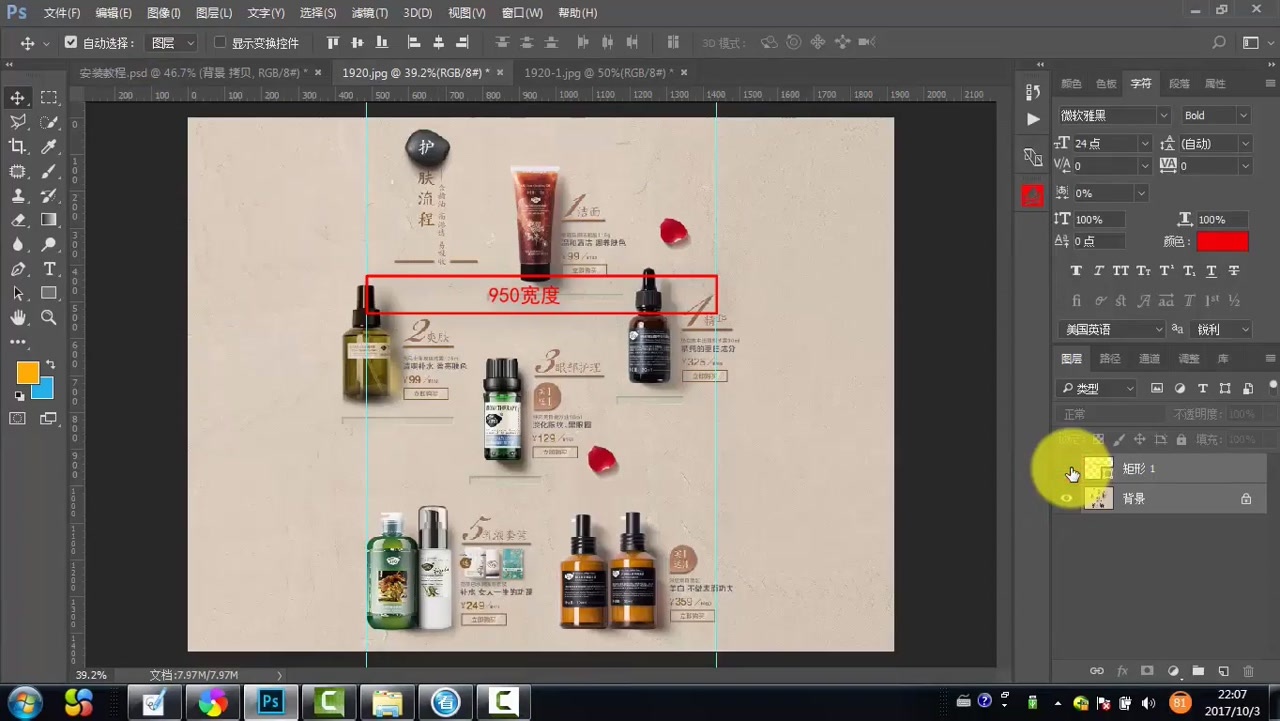The image size is (1280, 721).
Task: Open the History panel icon
Action: (x=1033, y=92)
